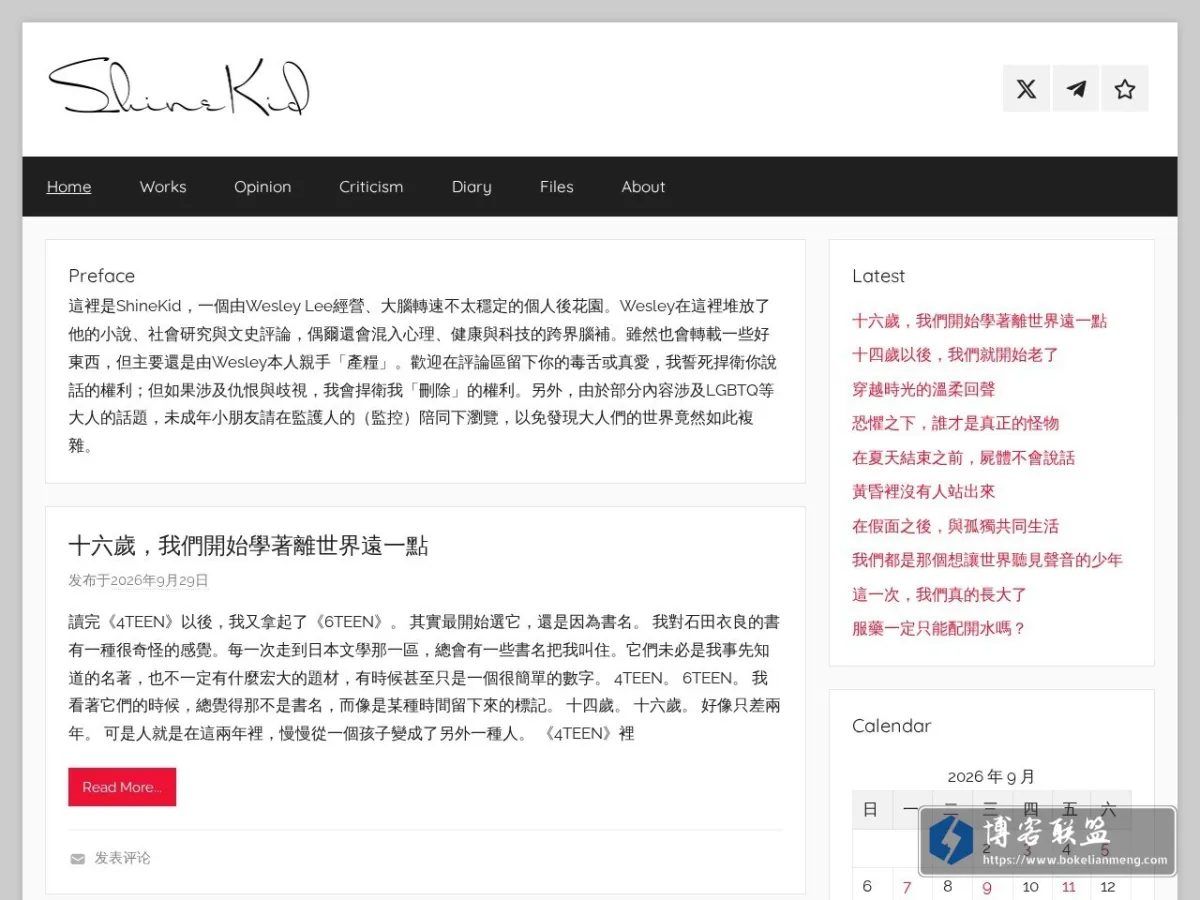Open the Telegram social icon

(x=1076, y=88)
